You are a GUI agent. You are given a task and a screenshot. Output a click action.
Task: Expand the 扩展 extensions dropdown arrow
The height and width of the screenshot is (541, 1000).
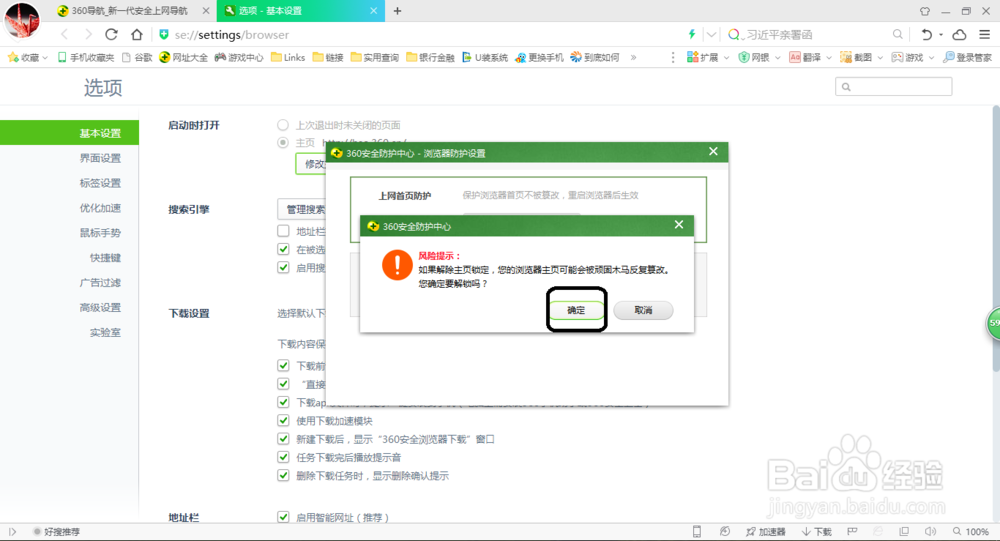[x=726, y=57]
